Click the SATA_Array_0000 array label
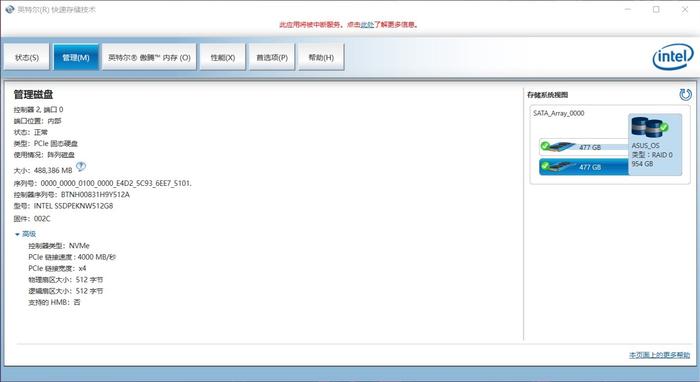 pyautogui.click(x=558, y=113)
